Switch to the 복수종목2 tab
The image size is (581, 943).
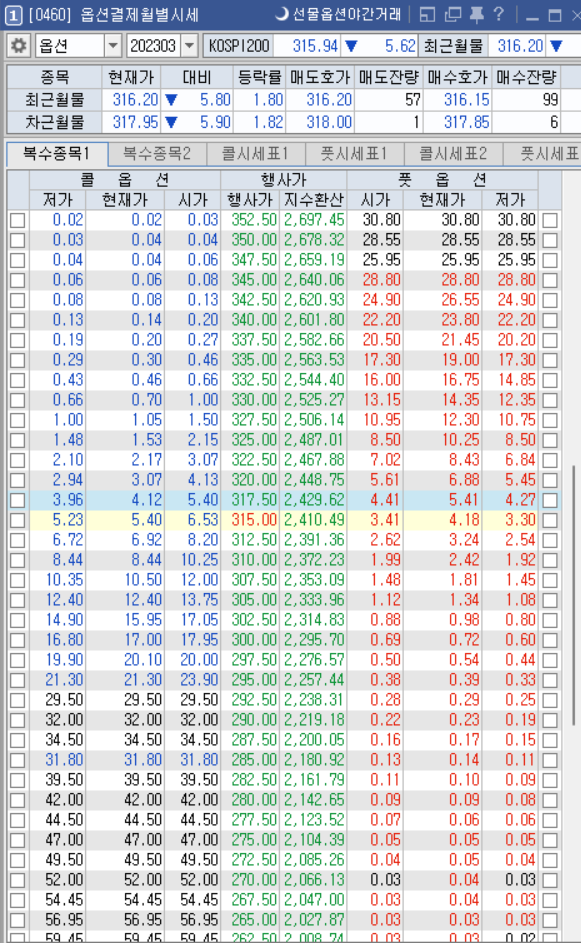click(156, 154)
